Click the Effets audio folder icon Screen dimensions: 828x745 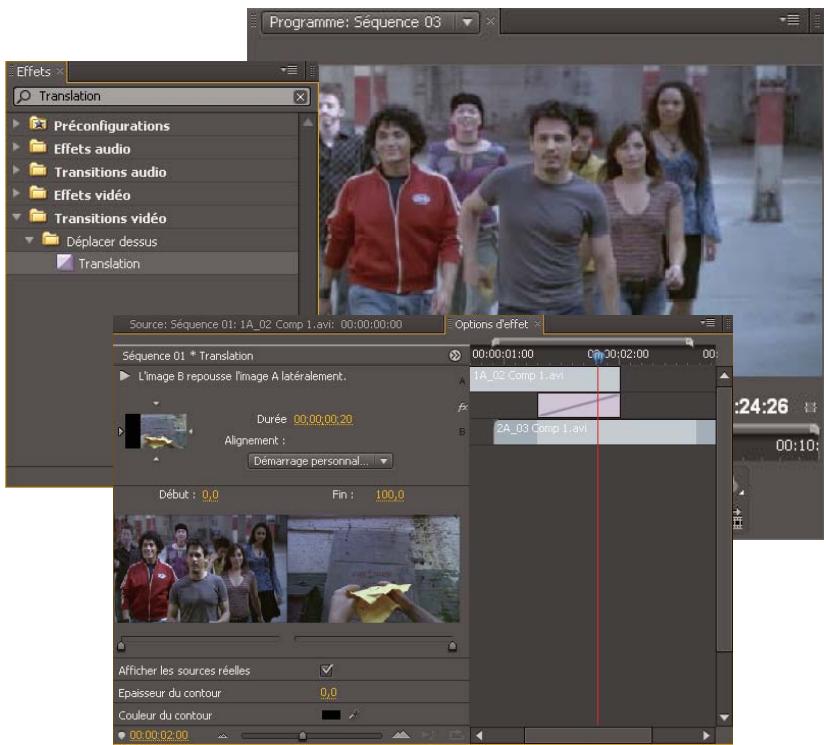coord(38,147)
